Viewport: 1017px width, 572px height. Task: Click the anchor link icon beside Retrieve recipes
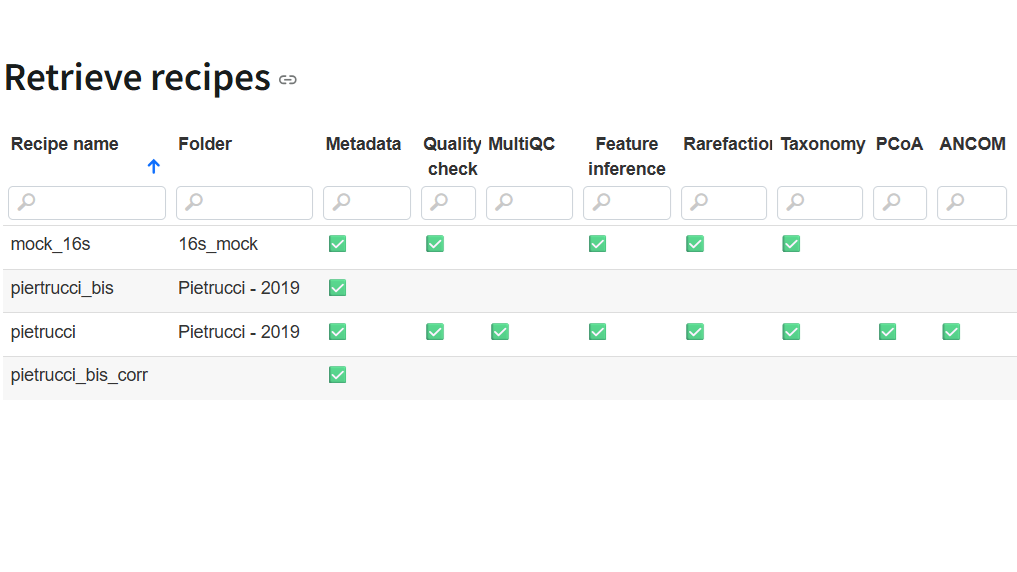pos(288,80)
